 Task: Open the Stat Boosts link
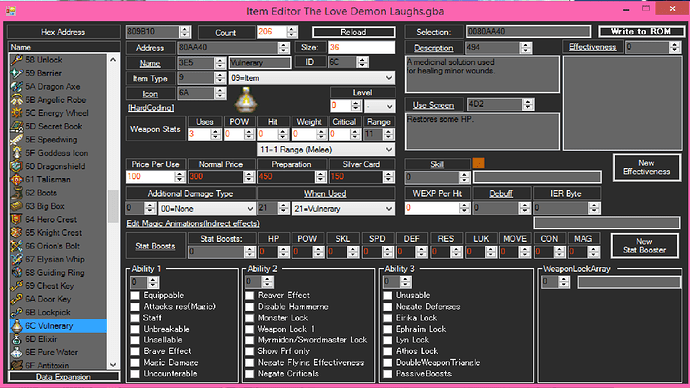(155, 246)
